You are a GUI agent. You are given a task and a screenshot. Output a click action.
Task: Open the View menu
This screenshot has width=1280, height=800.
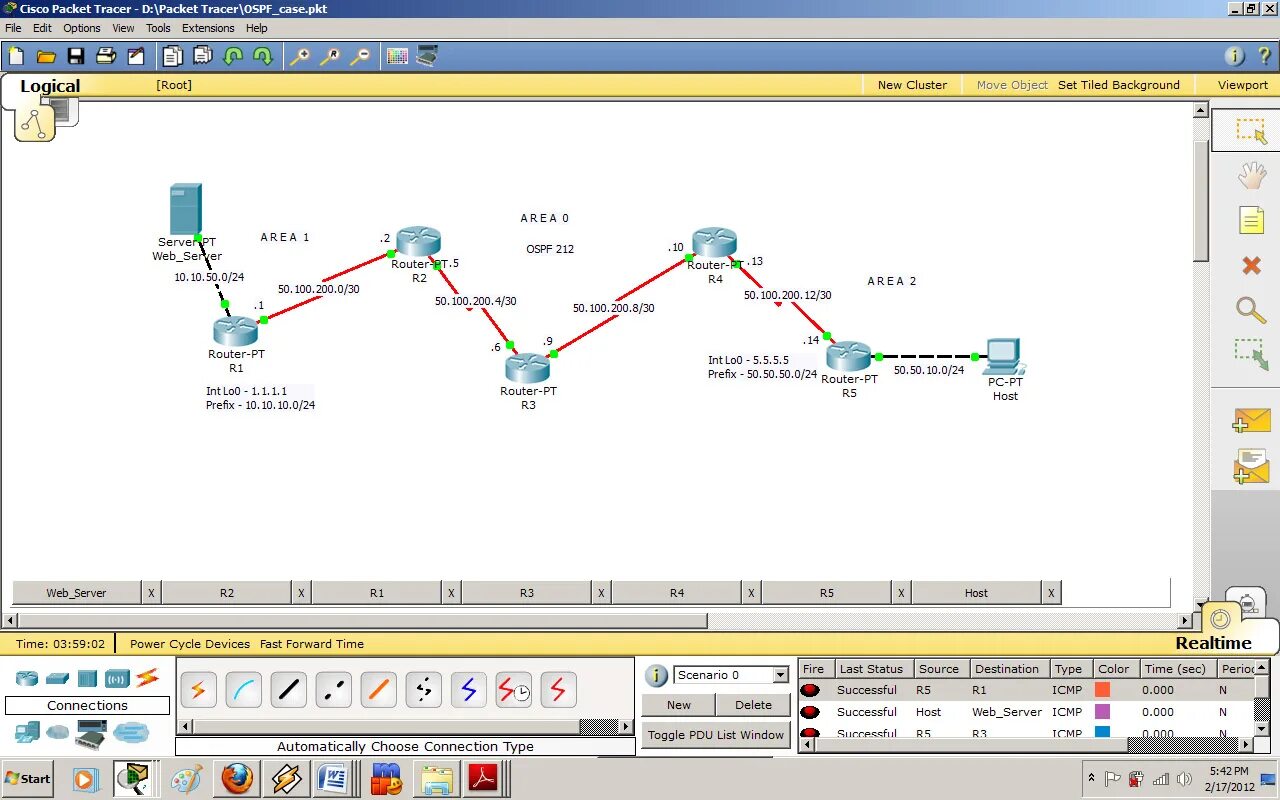(x=123, y=28)
